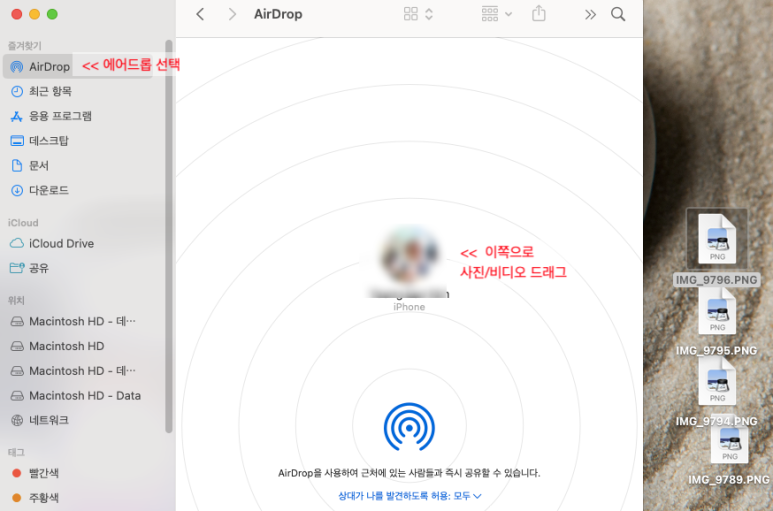Open the group-by options dropdown

click(496, 14)
